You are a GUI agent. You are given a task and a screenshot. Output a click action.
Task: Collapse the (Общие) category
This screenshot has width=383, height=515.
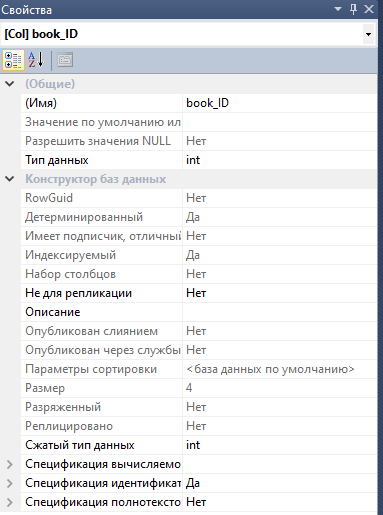pos(10,84)
